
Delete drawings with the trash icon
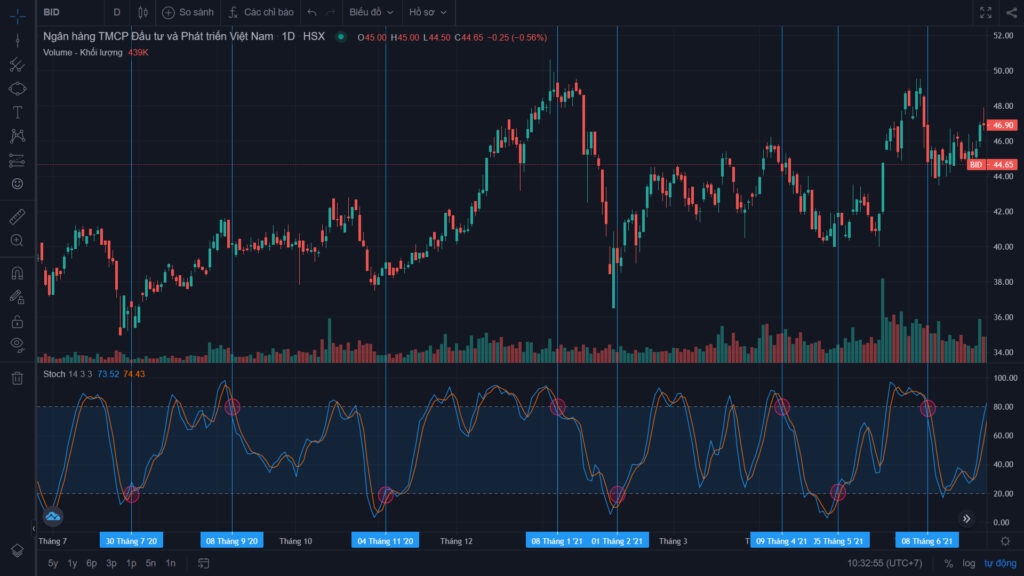coord(18,377)
